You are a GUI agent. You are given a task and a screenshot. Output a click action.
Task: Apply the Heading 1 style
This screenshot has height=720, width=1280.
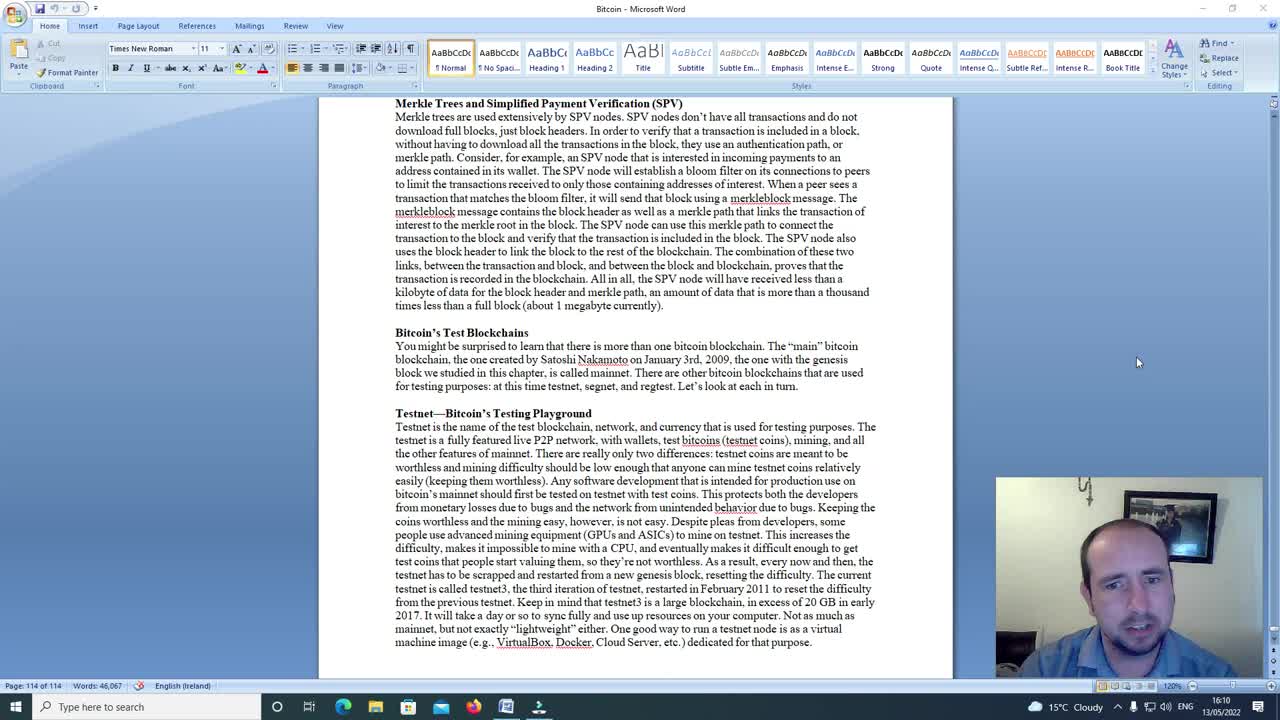547,58
